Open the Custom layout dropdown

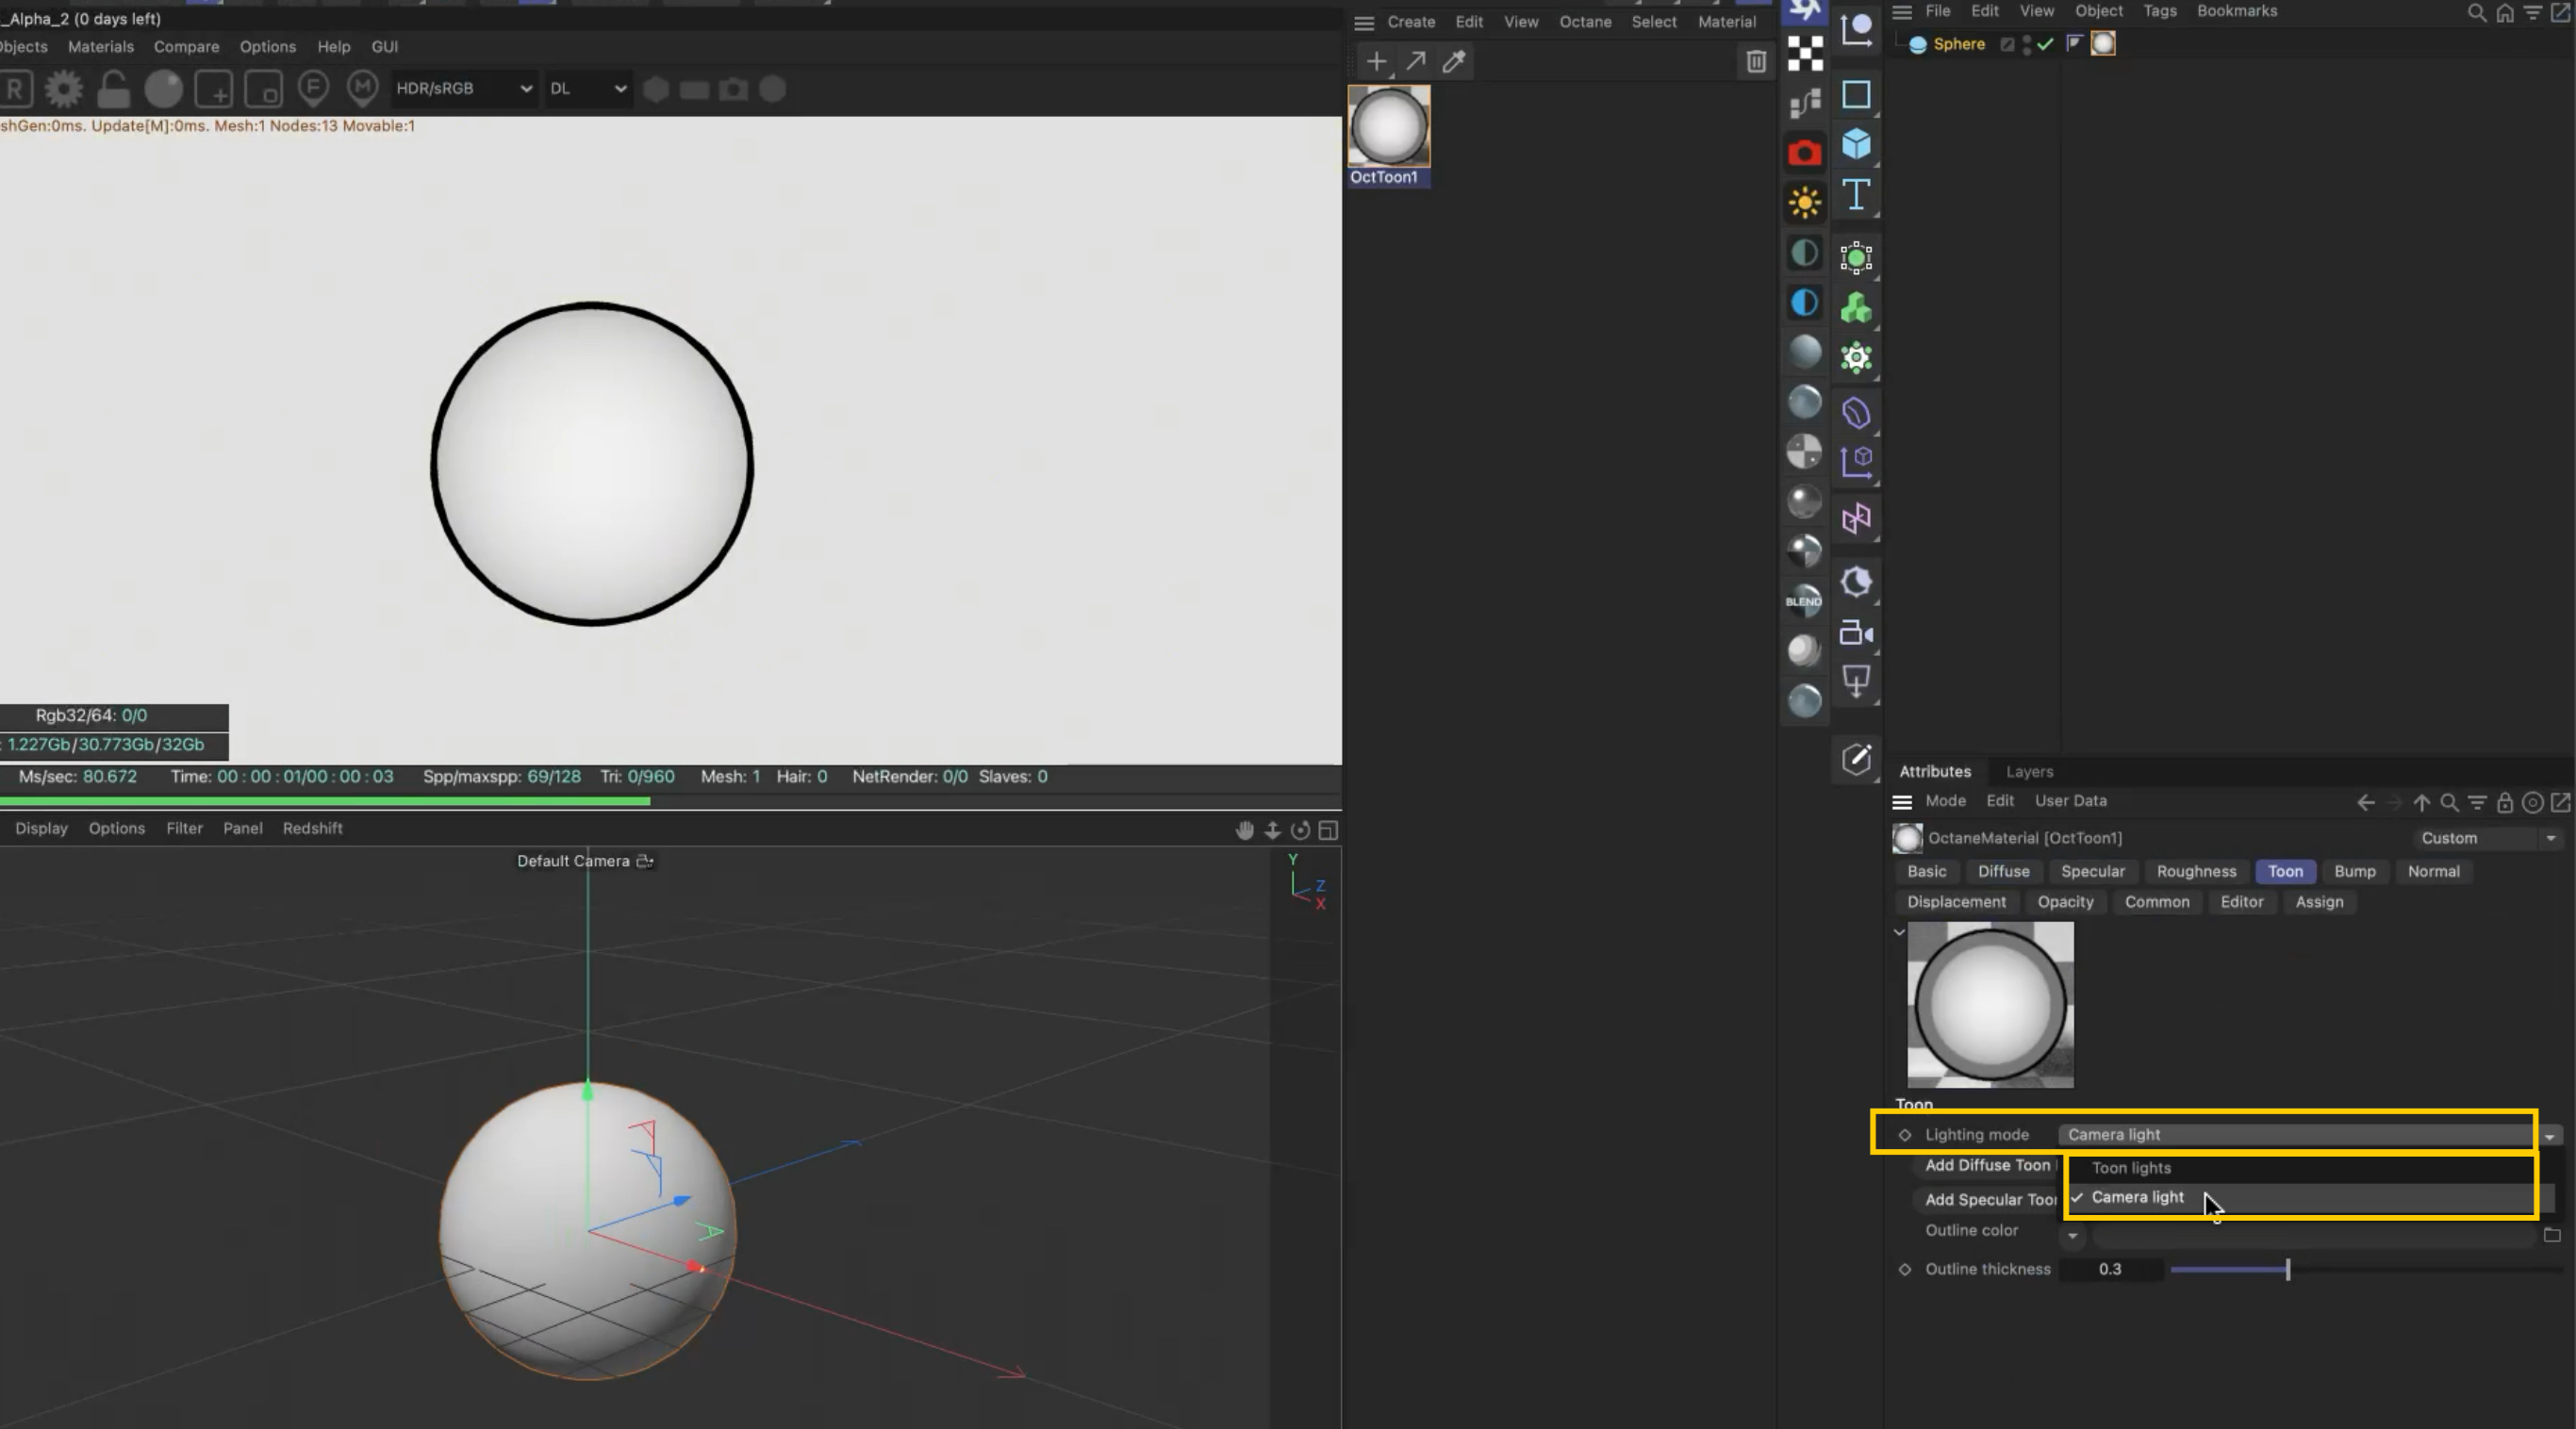[2487, 838]
